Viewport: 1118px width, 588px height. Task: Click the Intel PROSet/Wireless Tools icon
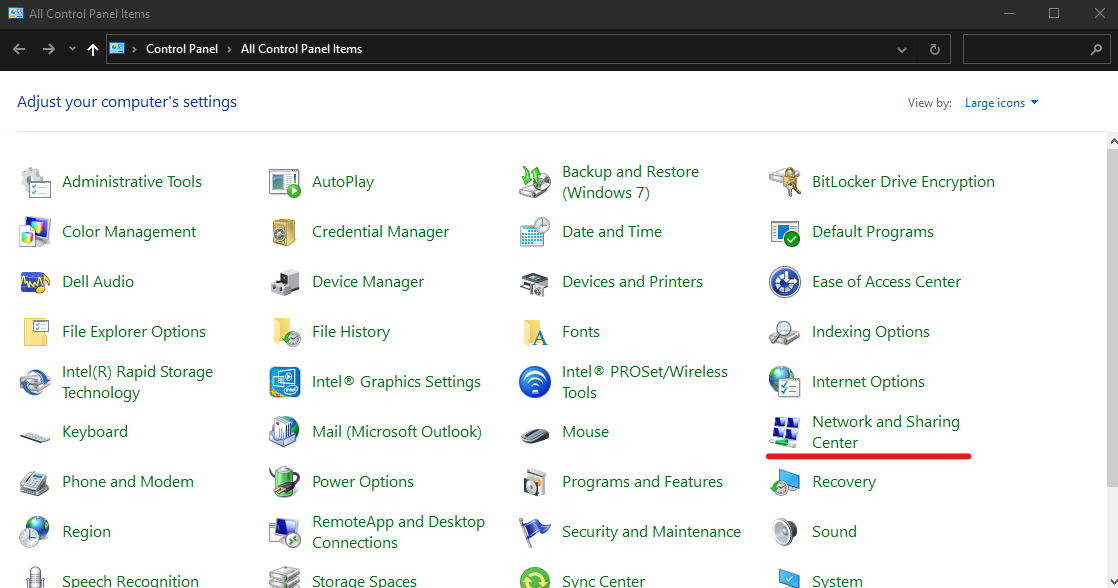(x=535, y=382)
